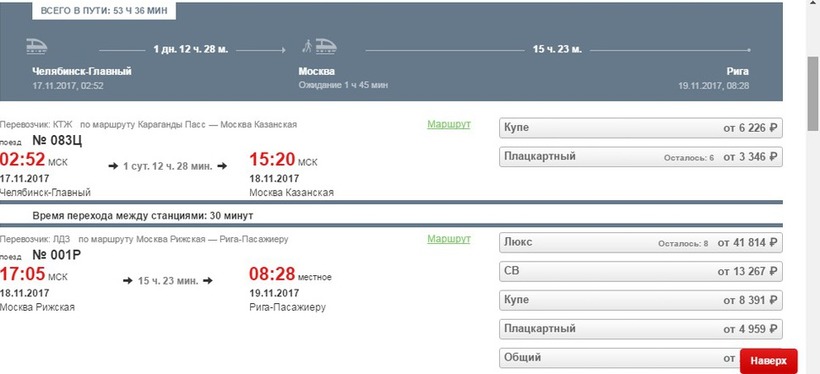Viewport: 820px width, 374px height.
Task: Click departure time 02:52 МСК
Action: [x=34, y=160]
